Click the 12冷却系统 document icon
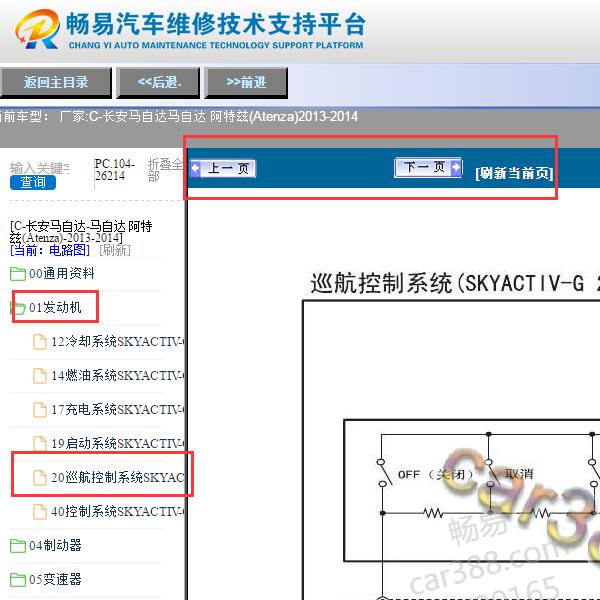The width and height of the screenshot is (600, 600). (40, 342)
